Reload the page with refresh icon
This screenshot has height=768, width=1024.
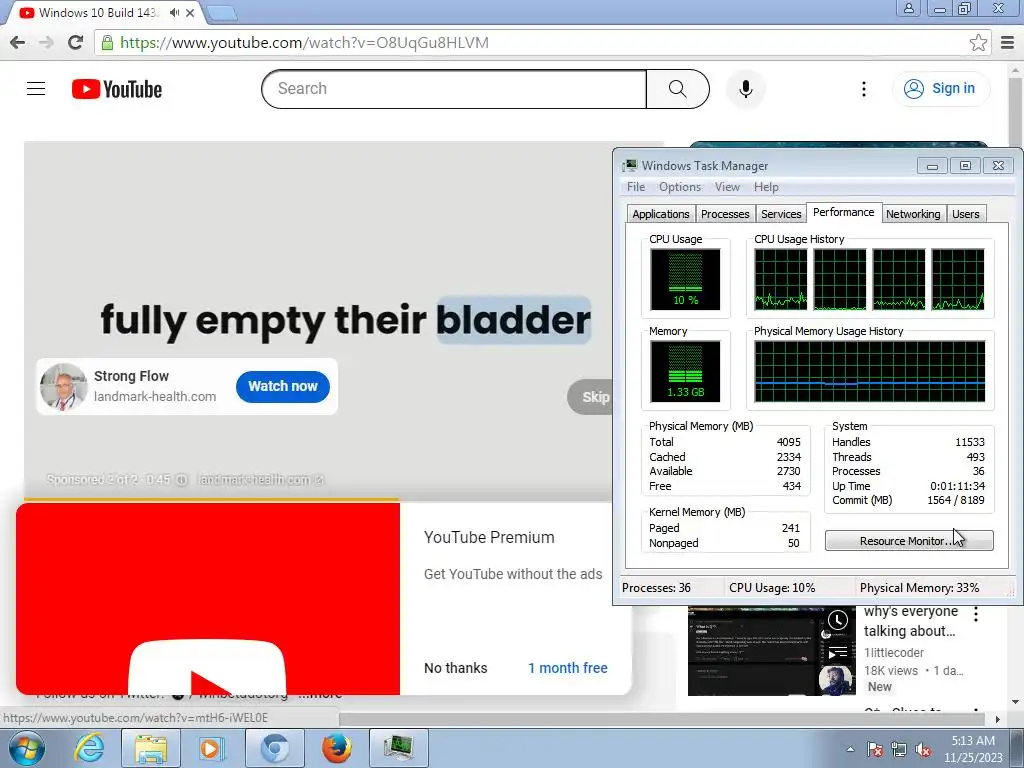(x=75, y=42)
